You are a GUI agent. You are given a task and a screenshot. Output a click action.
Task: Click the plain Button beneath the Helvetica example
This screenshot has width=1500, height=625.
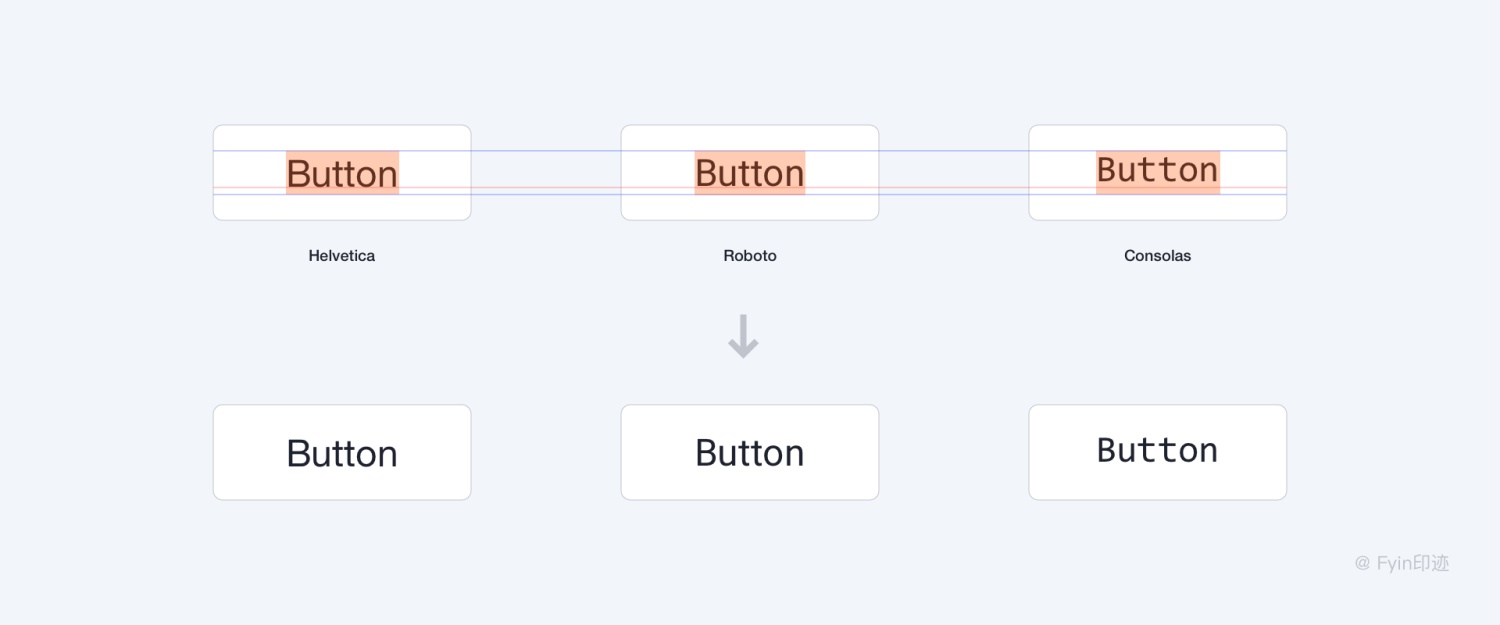click(x=342, y=452)
